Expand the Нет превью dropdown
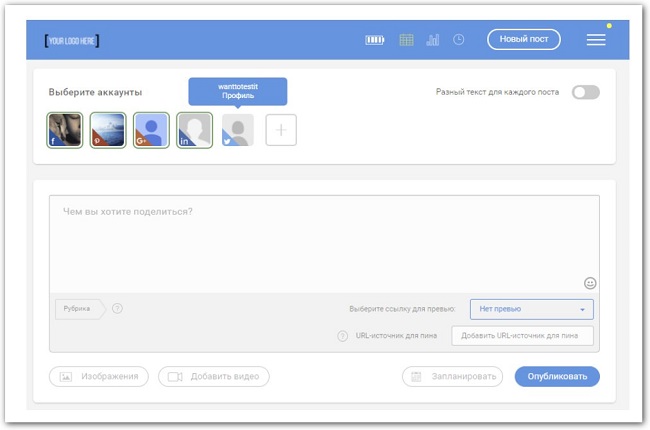This screenshot has height=430, width=650. 531,309
